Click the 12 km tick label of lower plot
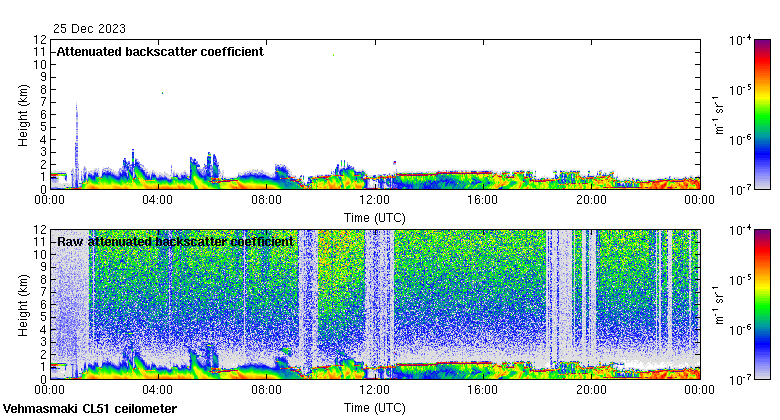Viewport: 780px width, 420px height. (40, 230)
